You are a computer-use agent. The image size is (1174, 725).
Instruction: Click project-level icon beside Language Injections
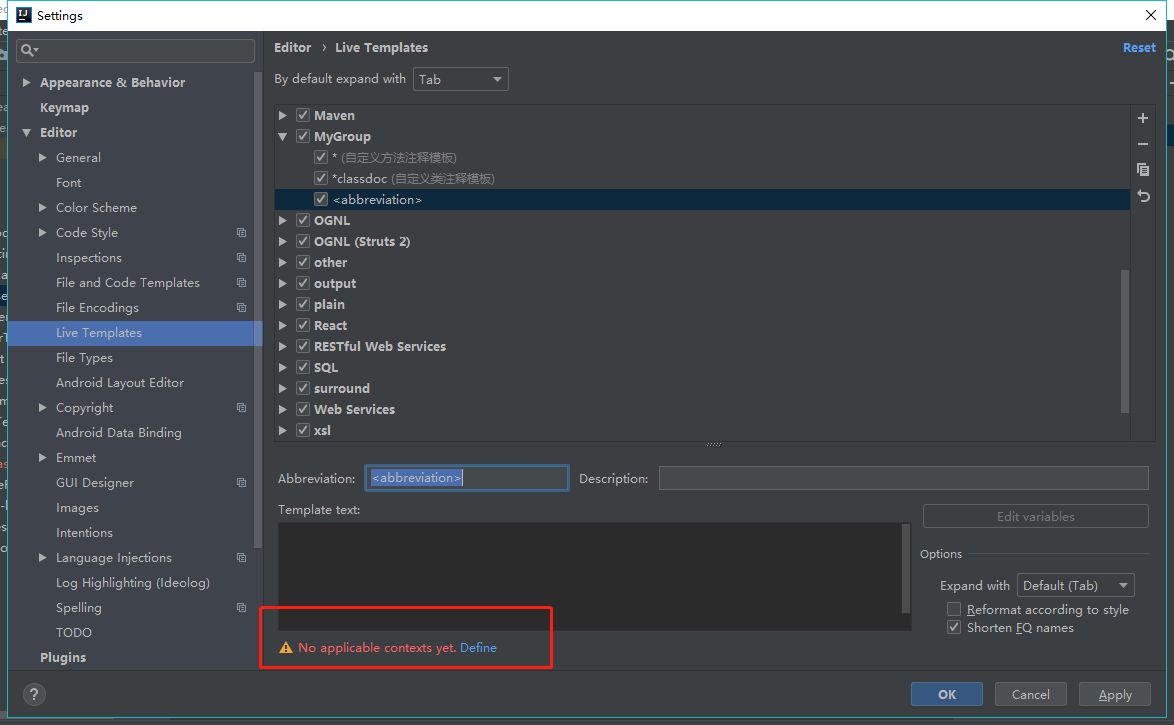coord(241,558)
